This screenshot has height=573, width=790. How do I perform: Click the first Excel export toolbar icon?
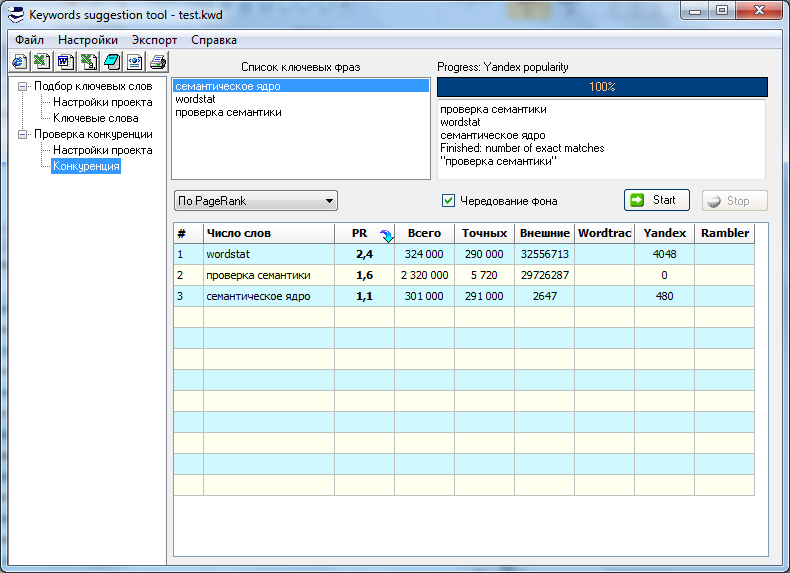coord(42,62)
